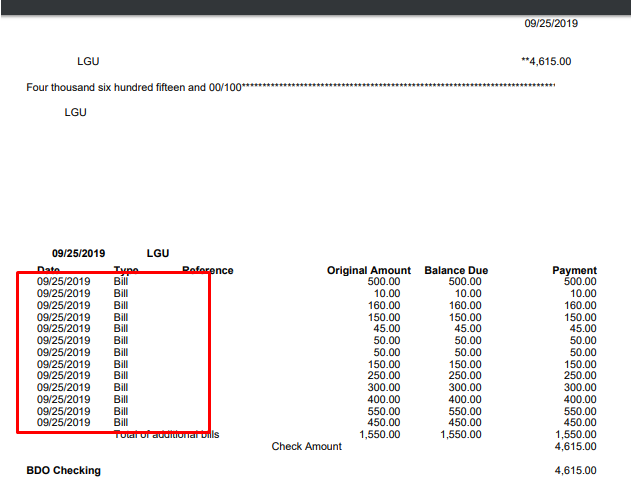Click 300.00 in the Balance Due column
The width and height of the screenshot is (632, 501).
point(465,387)
